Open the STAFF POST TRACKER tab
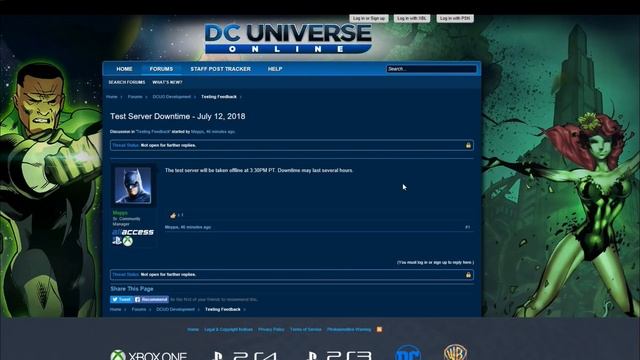 coord(220,69)
